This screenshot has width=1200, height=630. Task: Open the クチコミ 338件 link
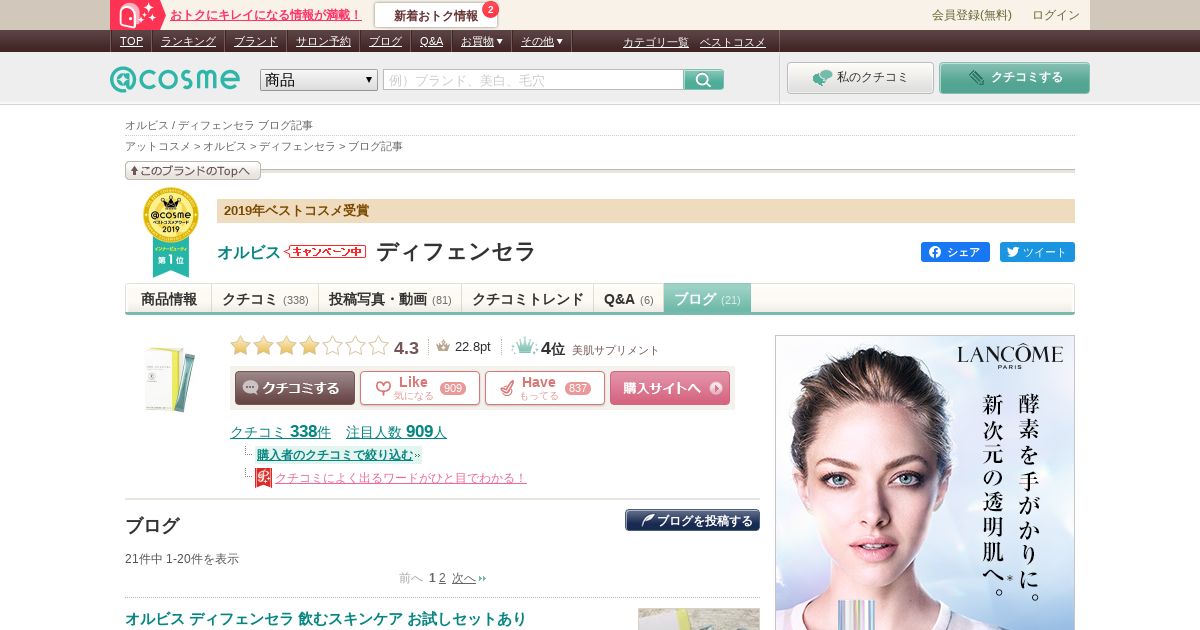280,432
